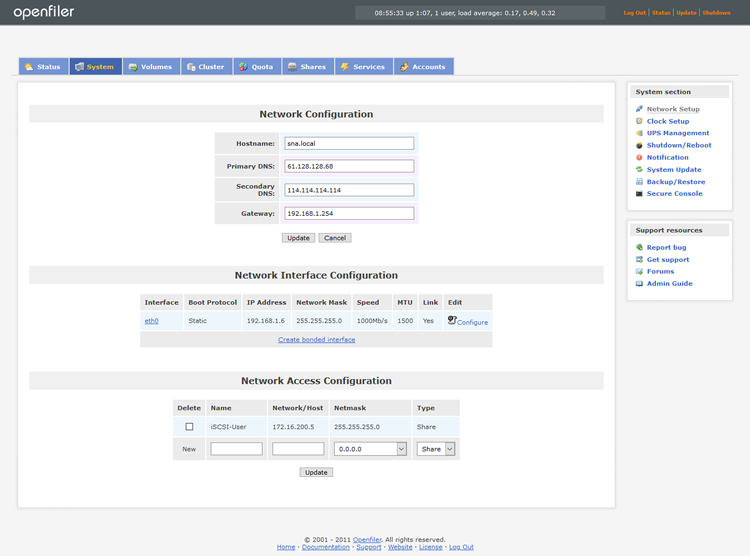
Task: Open the System tab
Action: tap(95, 67)
